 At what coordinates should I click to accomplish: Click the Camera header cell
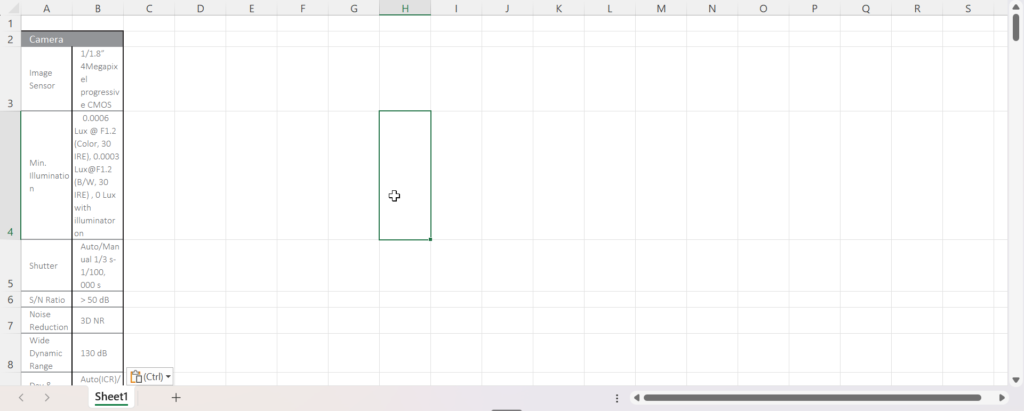pos(72,39)
